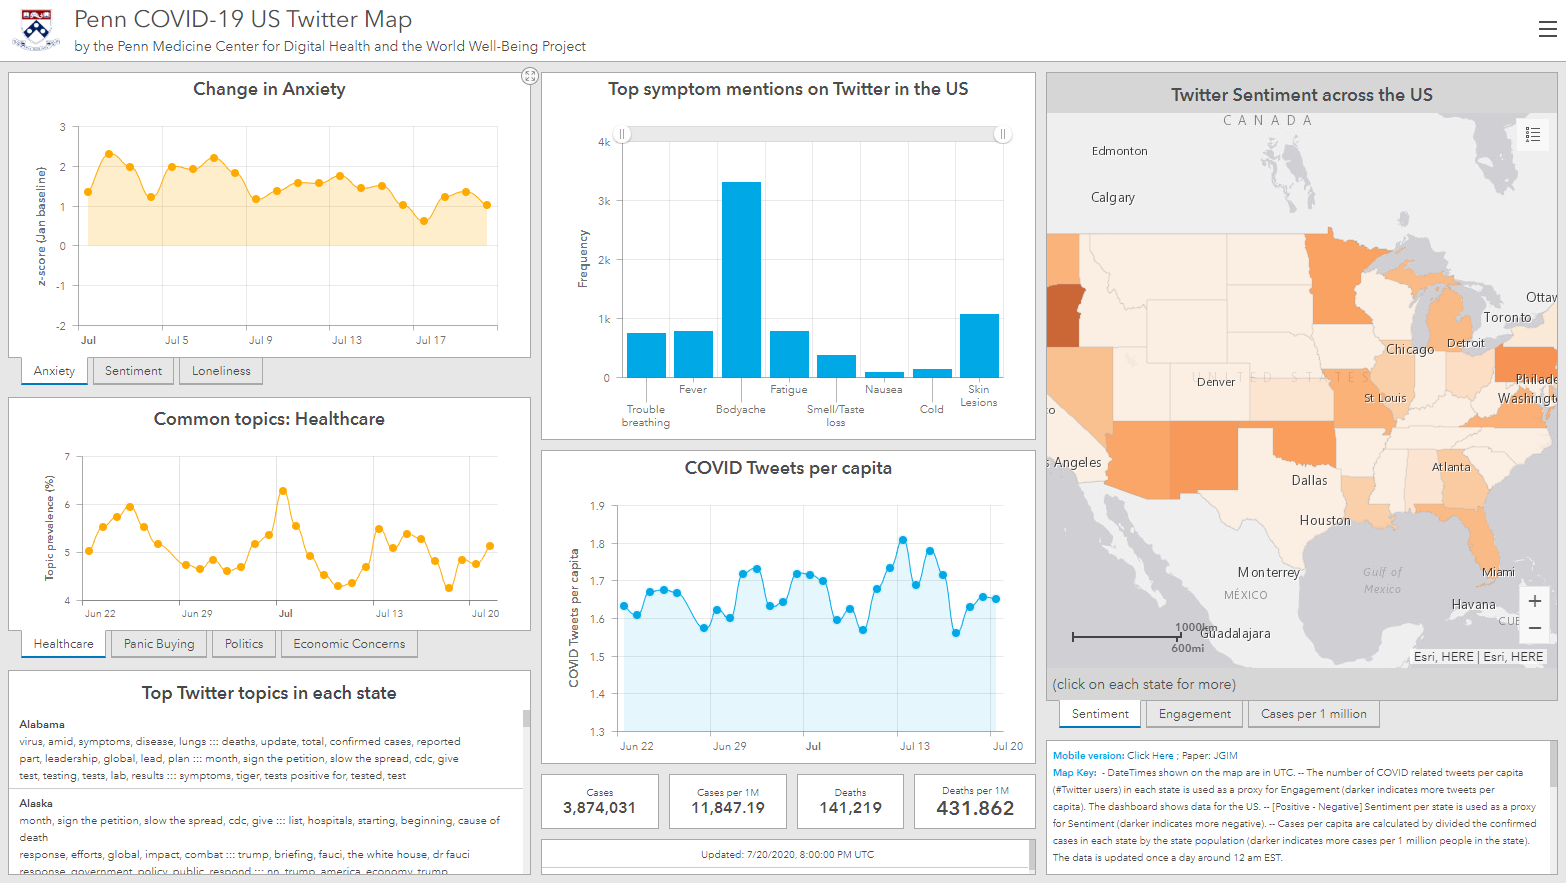Click the Deaths per 1M value 431.862
Image resolution: width=1566 pixels, height=883 pixels.
click(975, 808)
